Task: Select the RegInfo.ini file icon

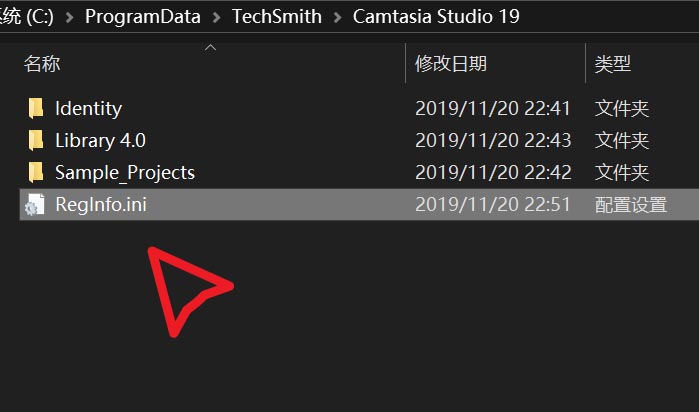Action: 36,205
